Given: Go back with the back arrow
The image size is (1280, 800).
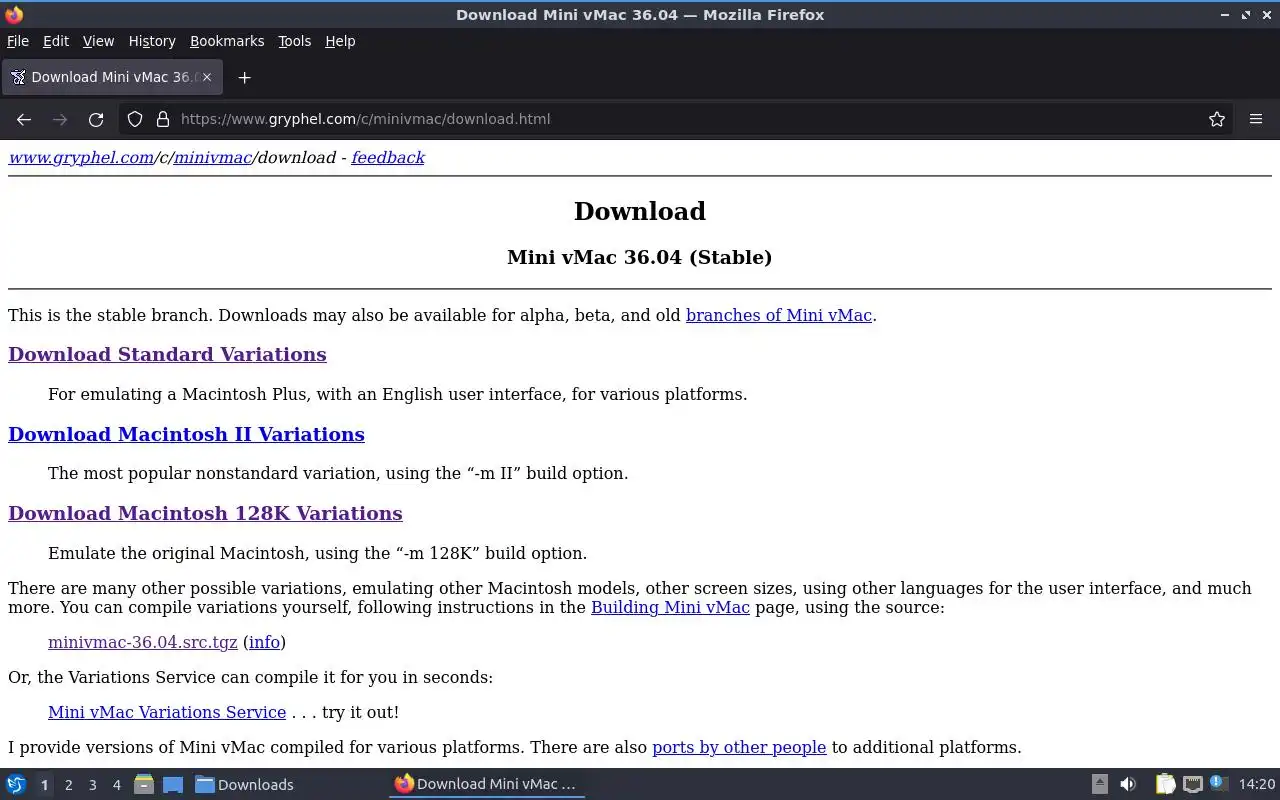Looking at the screenshot, I should 24,119.
